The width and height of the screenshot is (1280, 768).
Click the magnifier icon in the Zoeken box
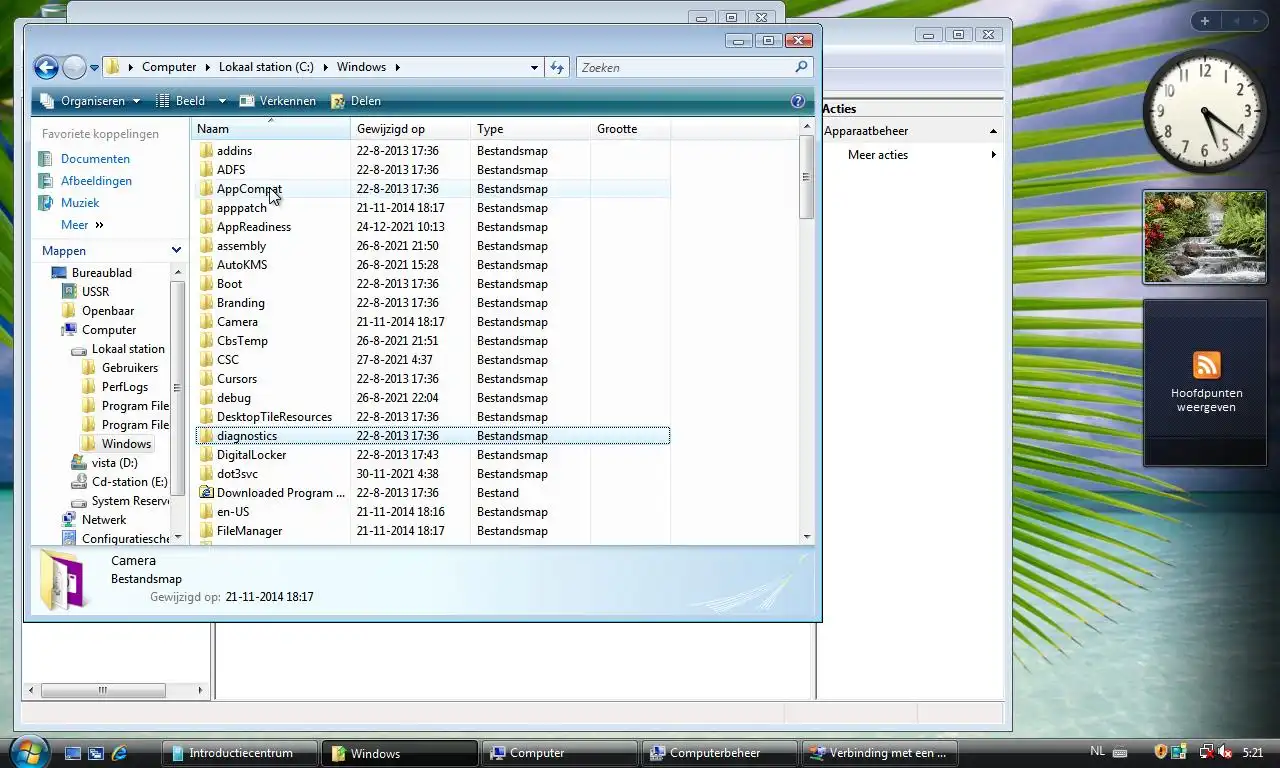click(801, 67)
